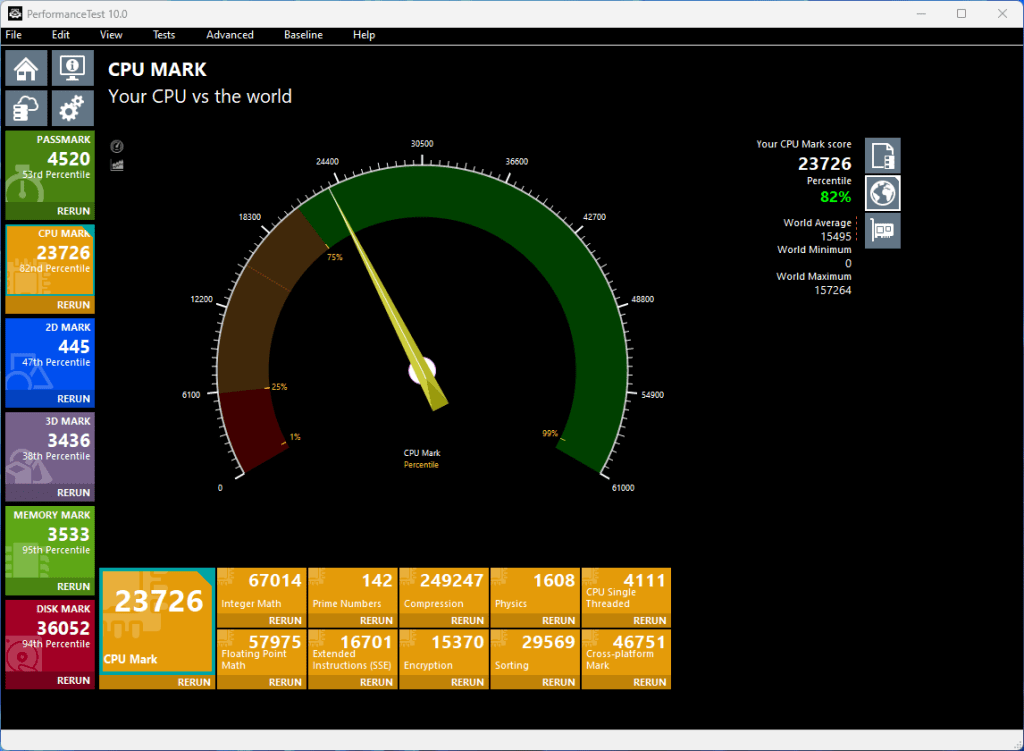The image size is (1024, 751).
Task: Rerun the Memory Mark test
Action: point(50,586)
